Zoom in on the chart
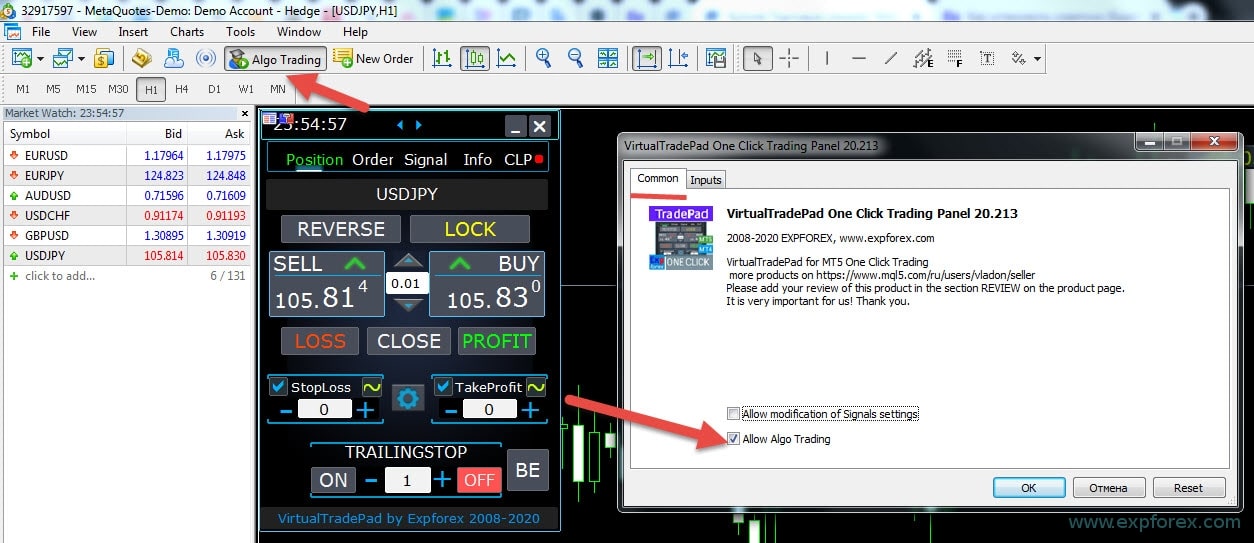Image resolution: width=1254 pixels, height=543 pixels. click(543, 59)
